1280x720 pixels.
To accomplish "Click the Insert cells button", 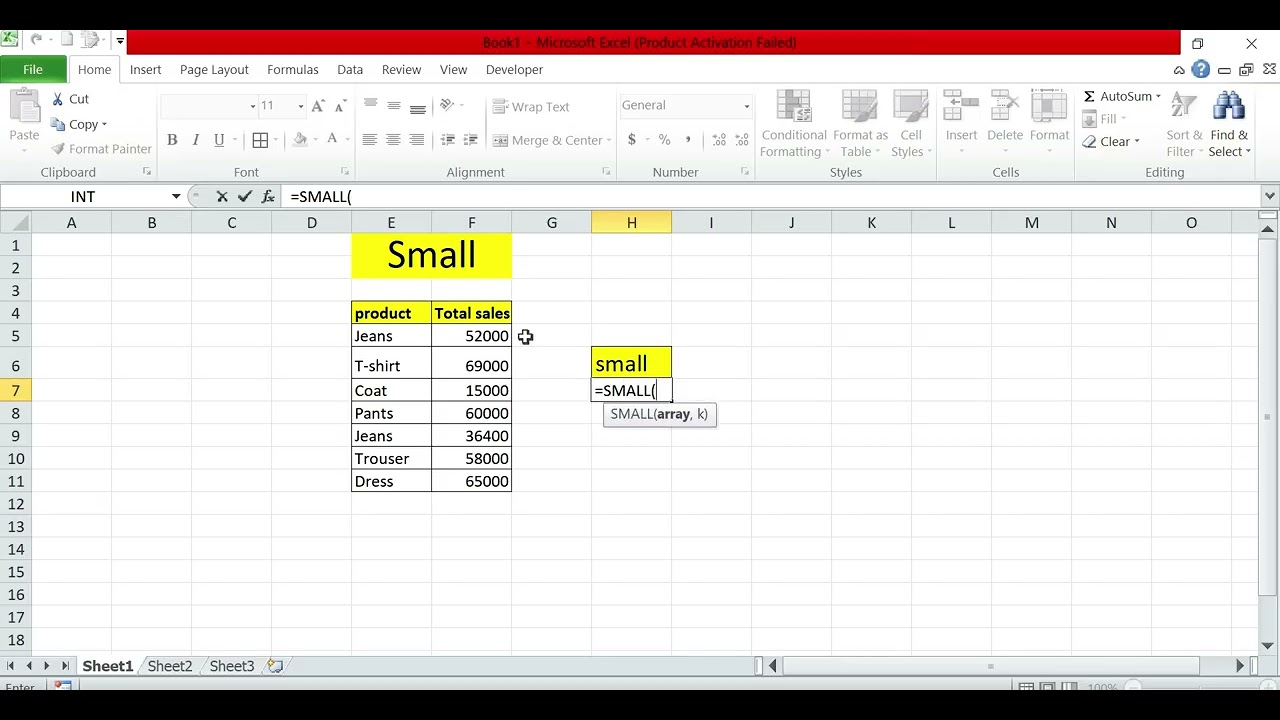I will coord(961,124).
